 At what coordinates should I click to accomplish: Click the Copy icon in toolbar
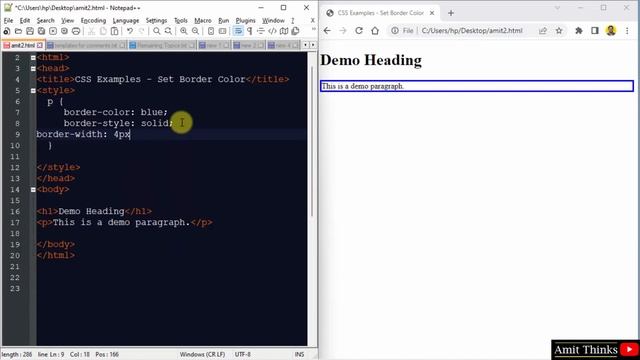pos(103,31)
